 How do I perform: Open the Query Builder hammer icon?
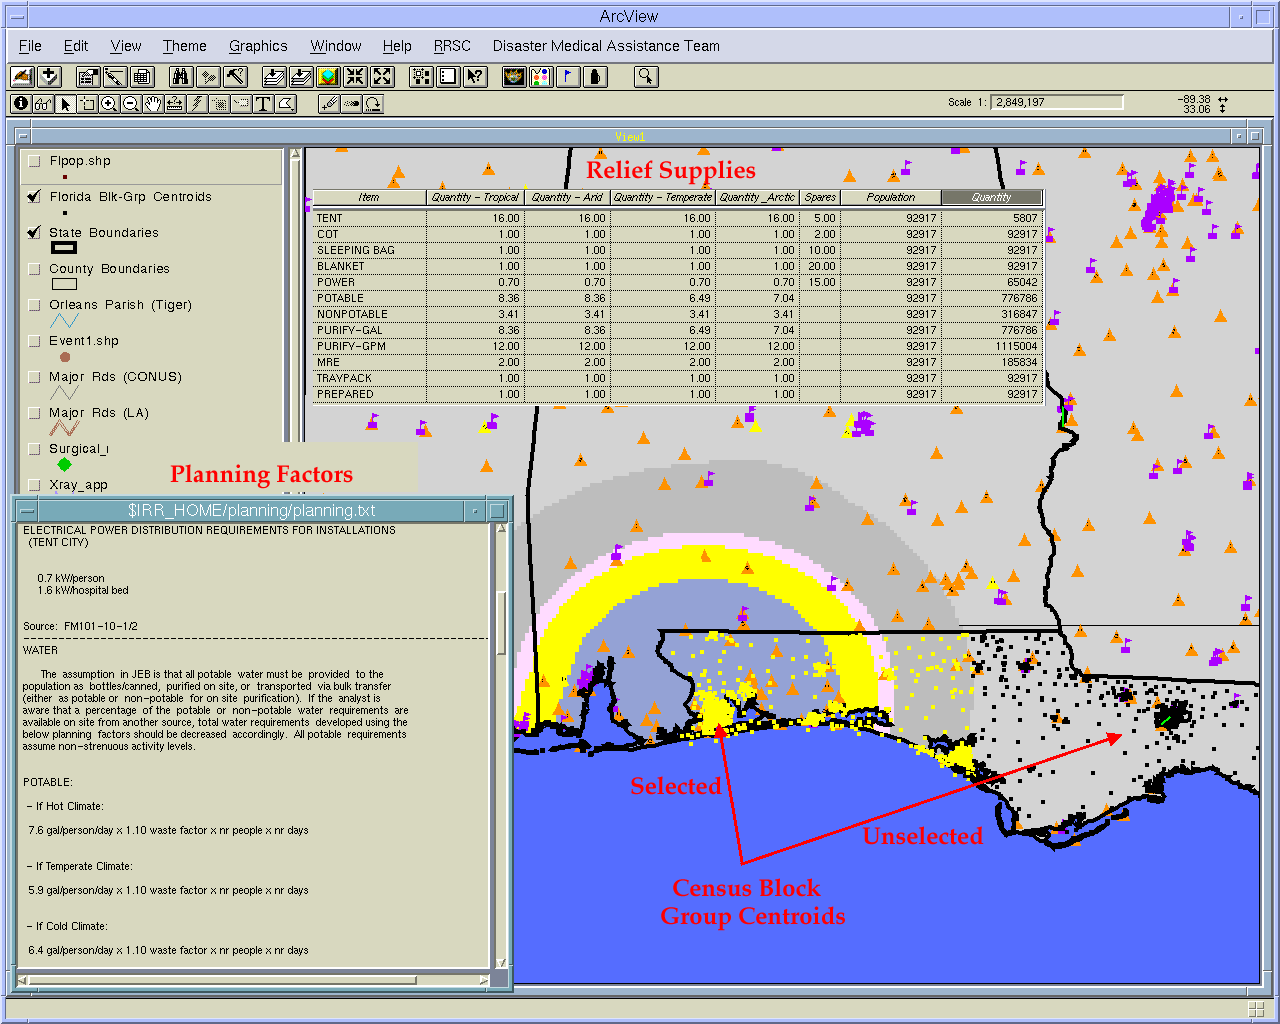pos(235,77)
